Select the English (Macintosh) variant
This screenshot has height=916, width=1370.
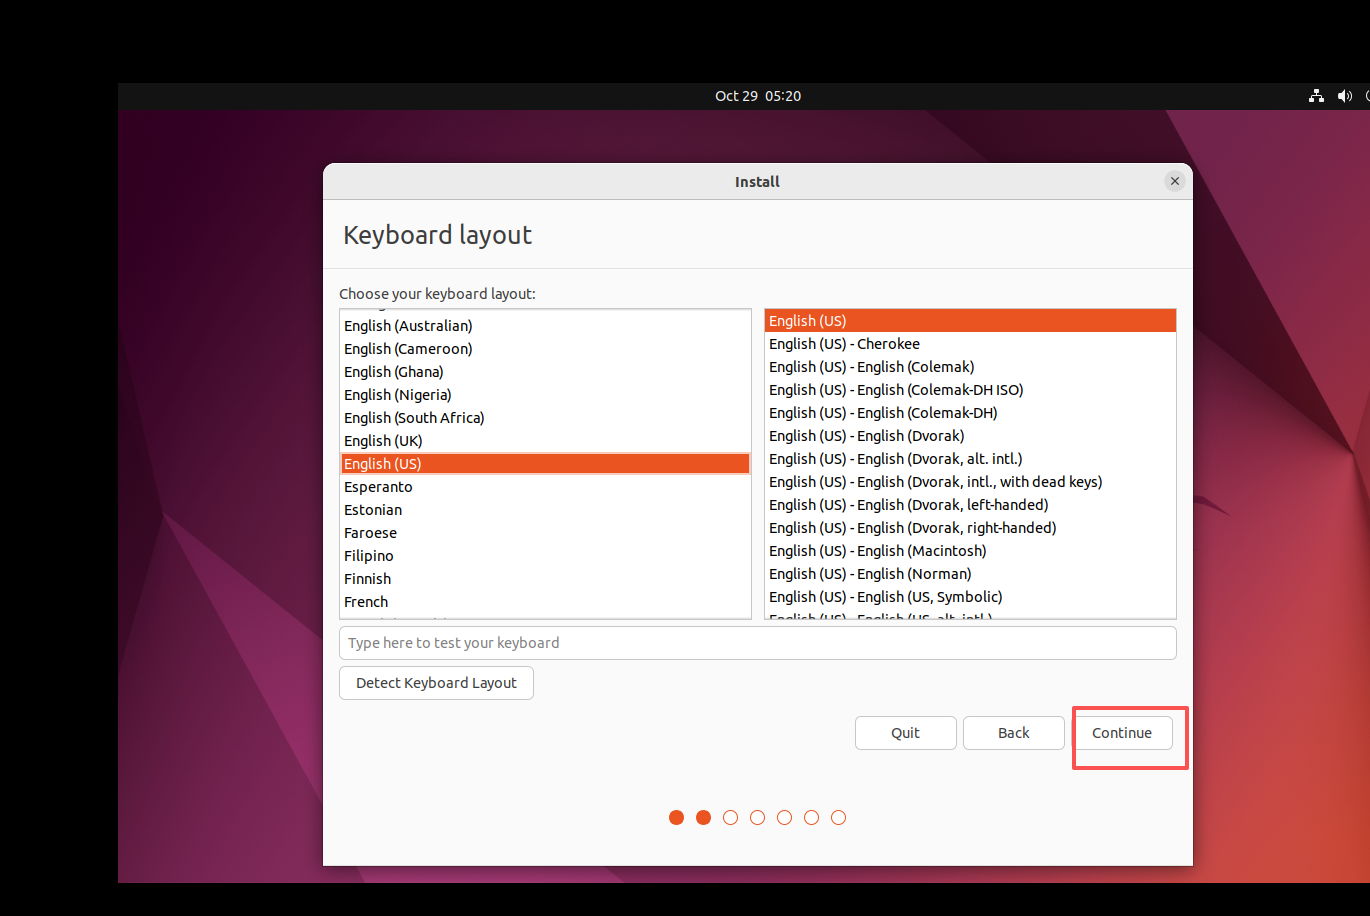coord(970,551)
